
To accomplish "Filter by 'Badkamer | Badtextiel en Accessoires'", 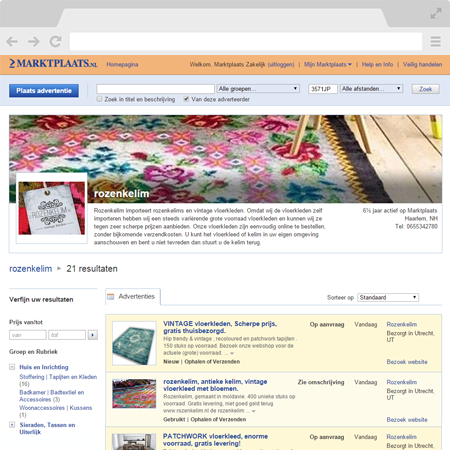I will coord(52,396).
